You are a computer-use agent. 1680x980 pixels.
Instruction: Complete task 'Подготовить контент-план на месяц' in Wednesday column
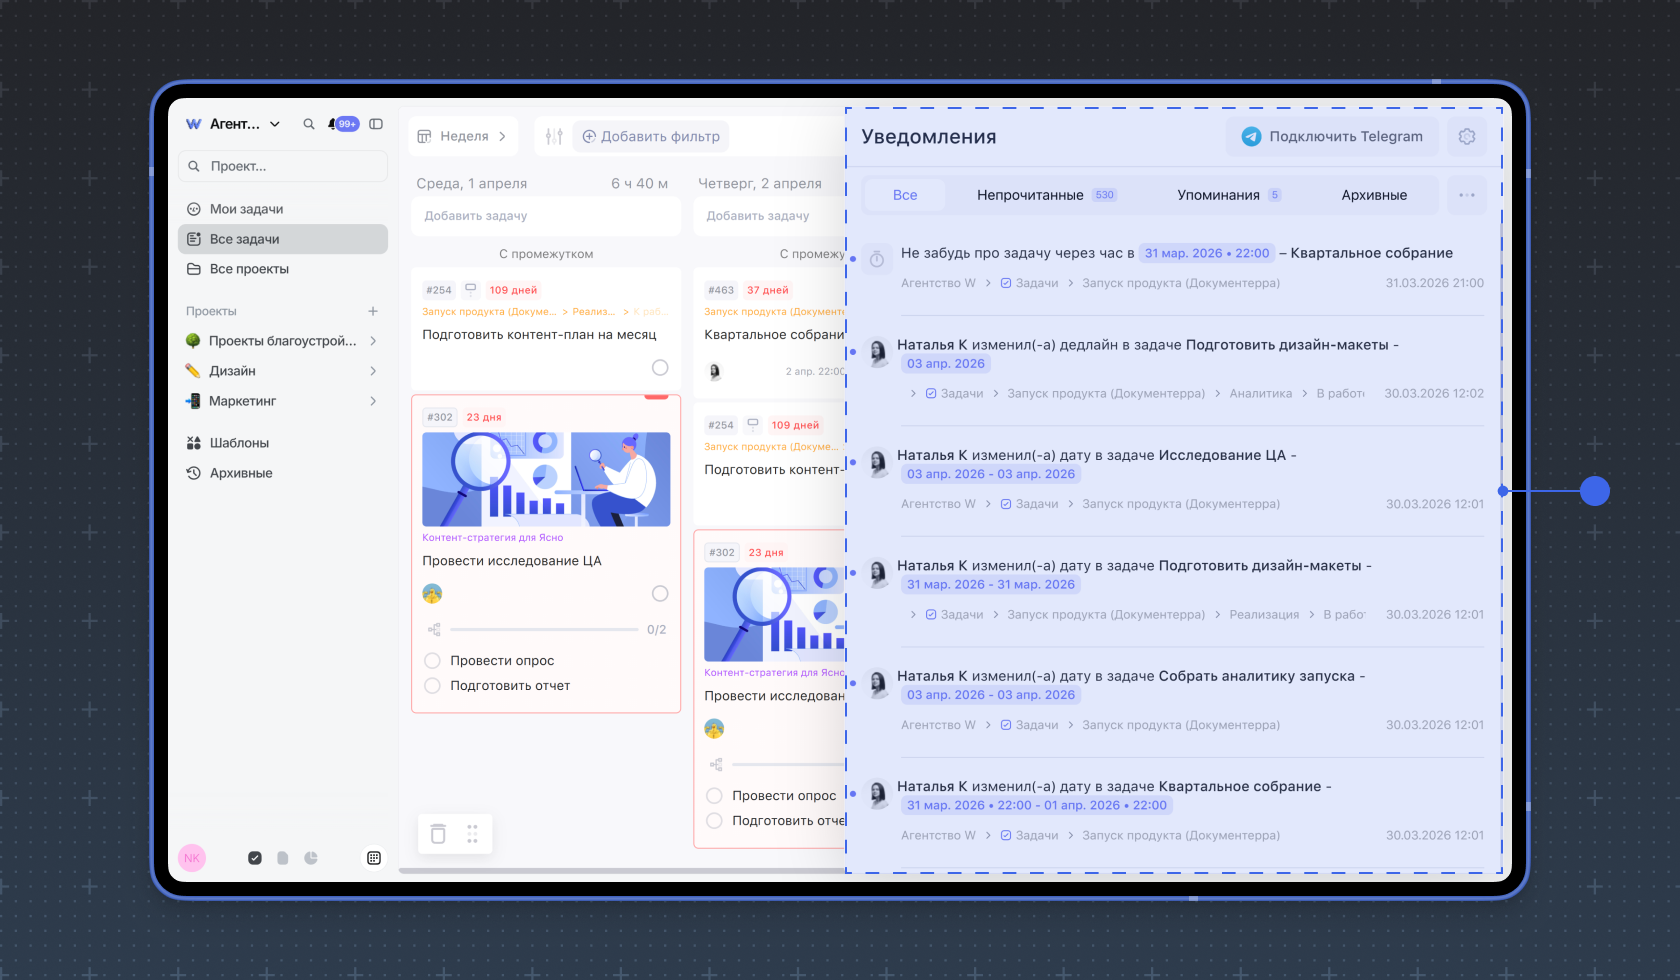(660, 368)
